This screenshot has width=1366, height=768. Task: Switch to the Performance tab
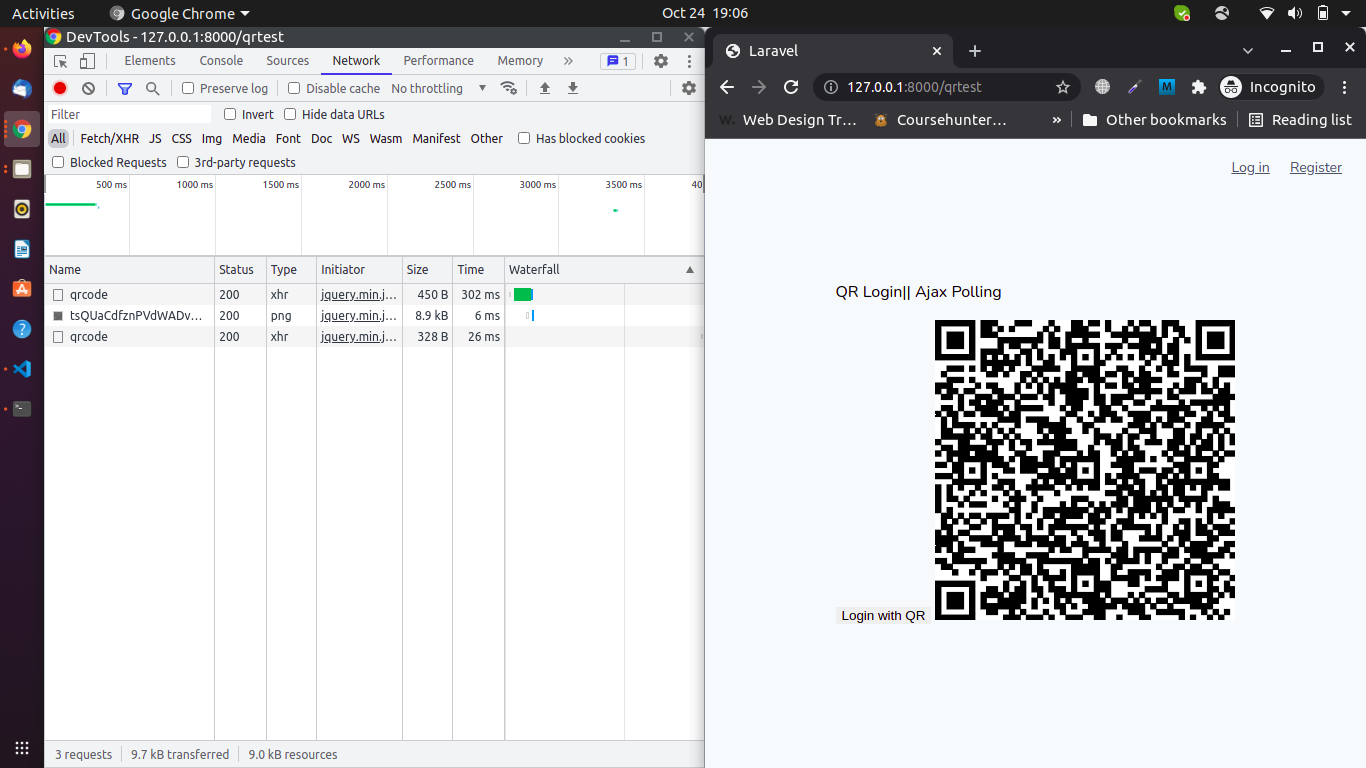coord(438,61)
